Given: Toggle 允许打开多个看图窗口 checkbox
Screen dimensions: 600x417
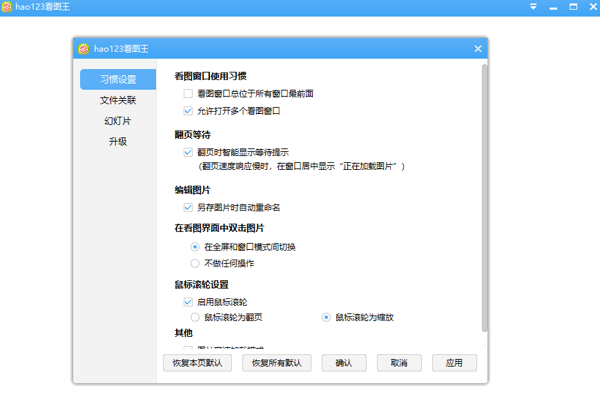Looking at the screenshot, I should [x=188, y=111].
